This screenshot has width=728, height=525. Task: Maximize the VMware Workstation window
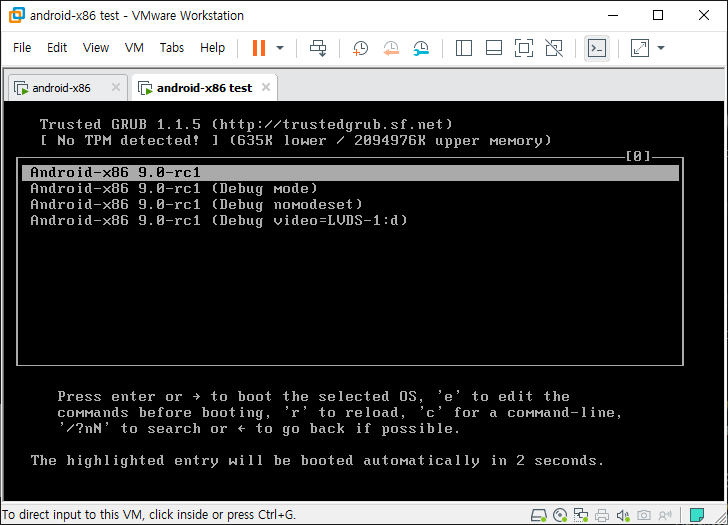pos(658,15)
